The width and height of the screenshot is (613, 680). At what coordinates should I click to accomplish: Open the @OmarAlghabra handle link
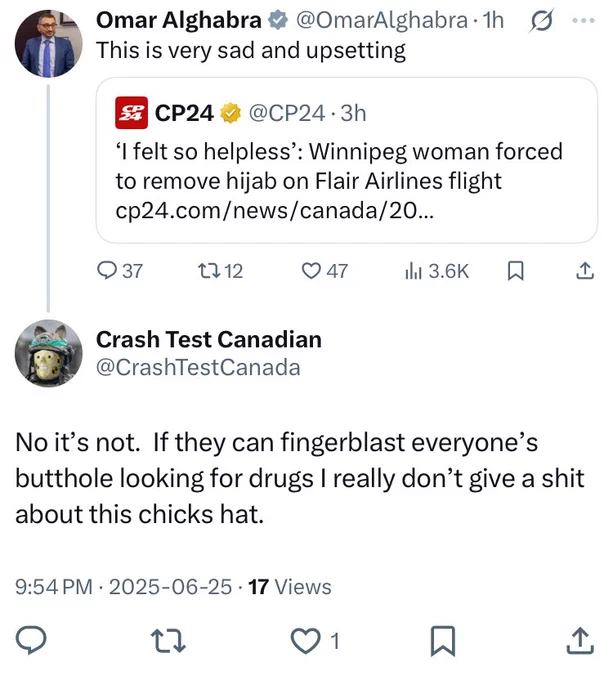coord(381,20)
